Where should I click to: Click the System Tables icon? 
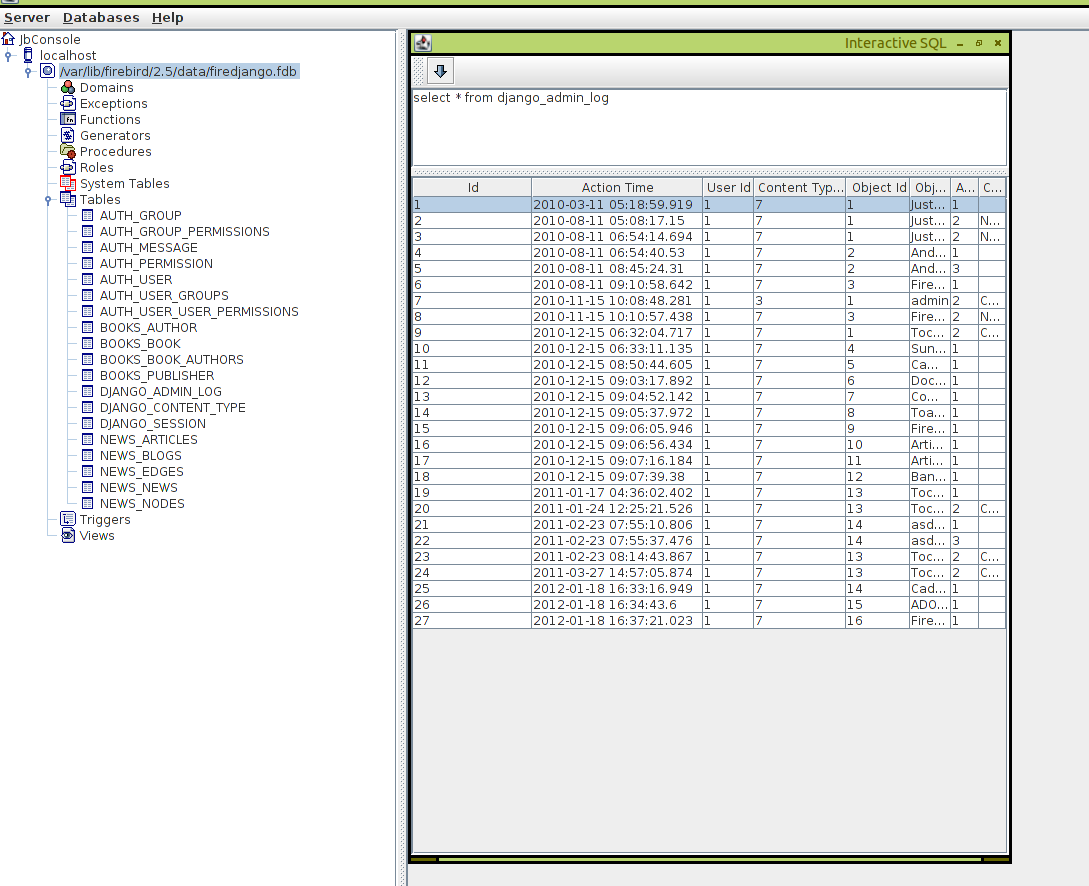tap(68, 184)
